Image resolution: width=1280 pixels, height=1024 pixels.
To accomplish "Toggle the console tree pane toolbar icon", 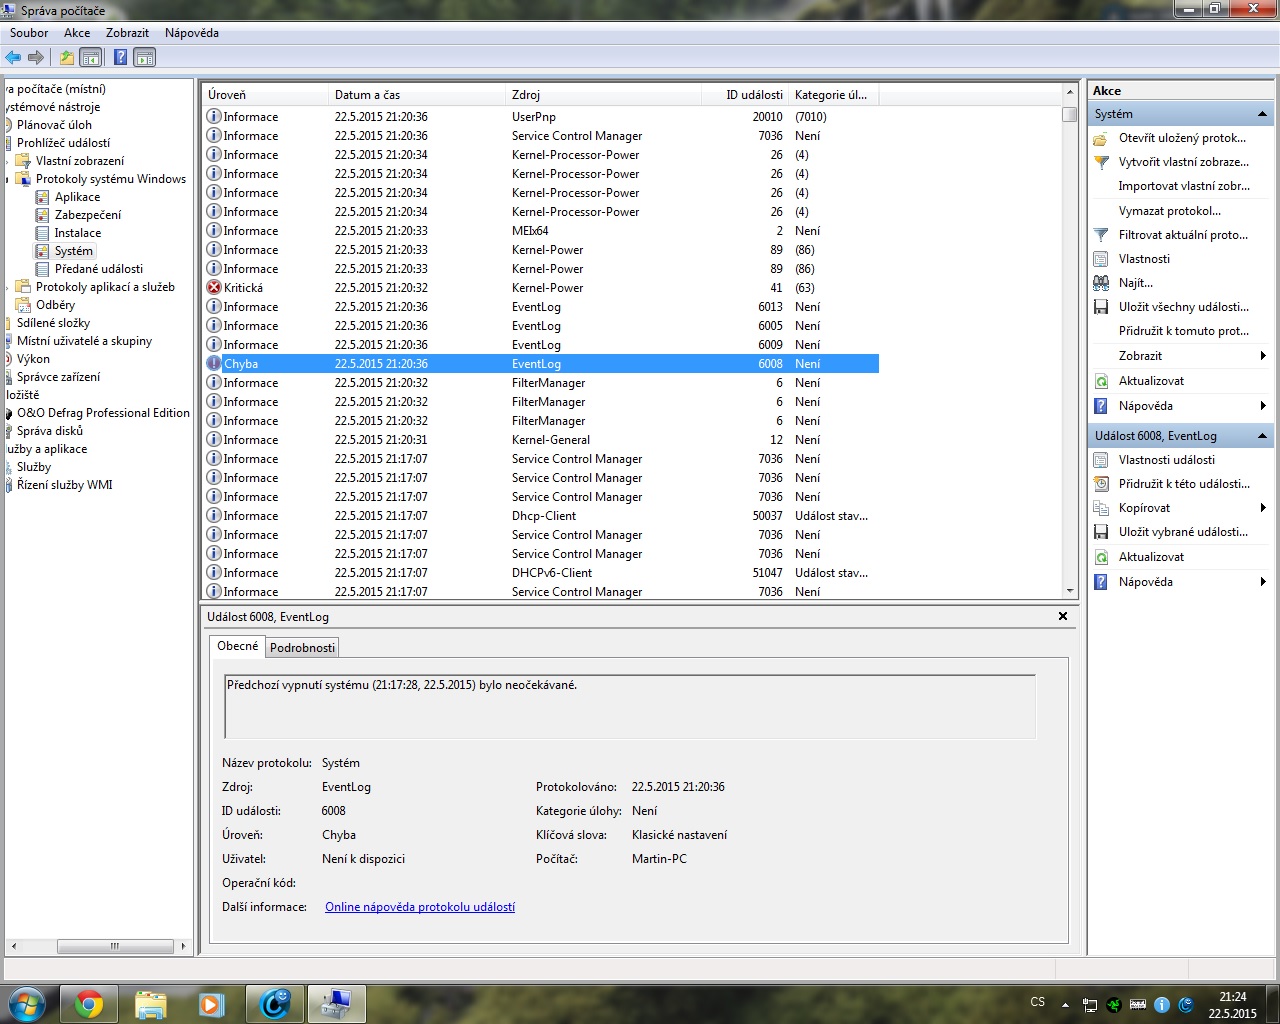I will click(90, 57).
